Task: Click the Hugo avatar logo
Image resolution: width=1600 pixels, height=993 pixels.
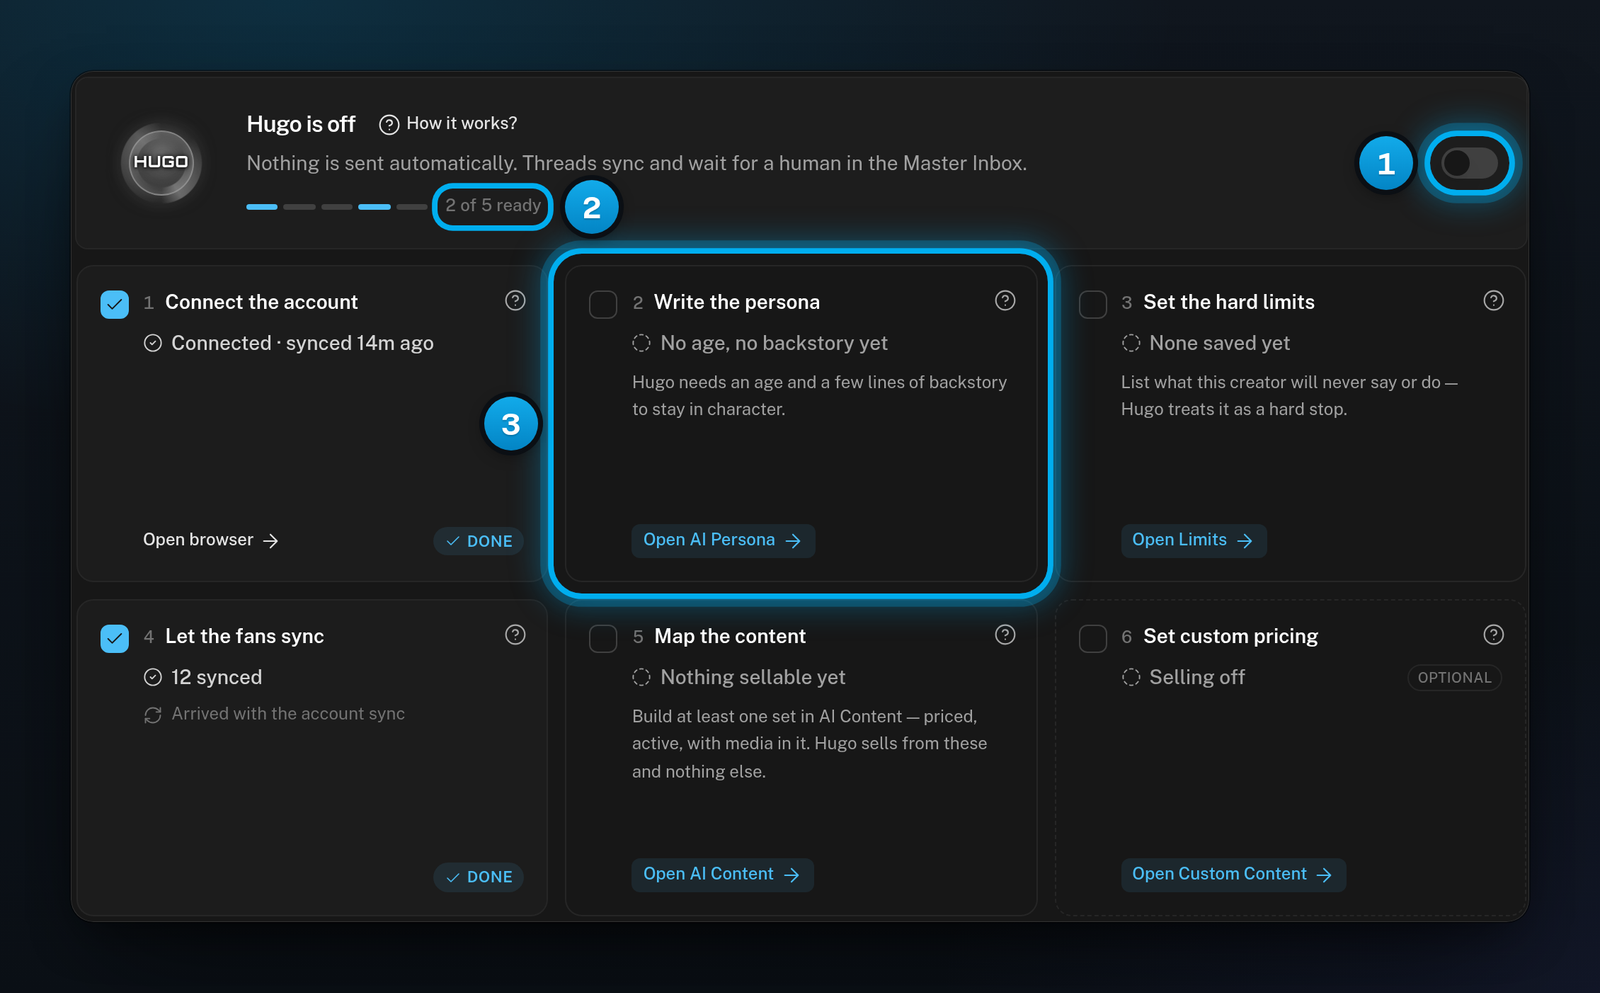Action: pyautogui.click(x=161, y=162)
